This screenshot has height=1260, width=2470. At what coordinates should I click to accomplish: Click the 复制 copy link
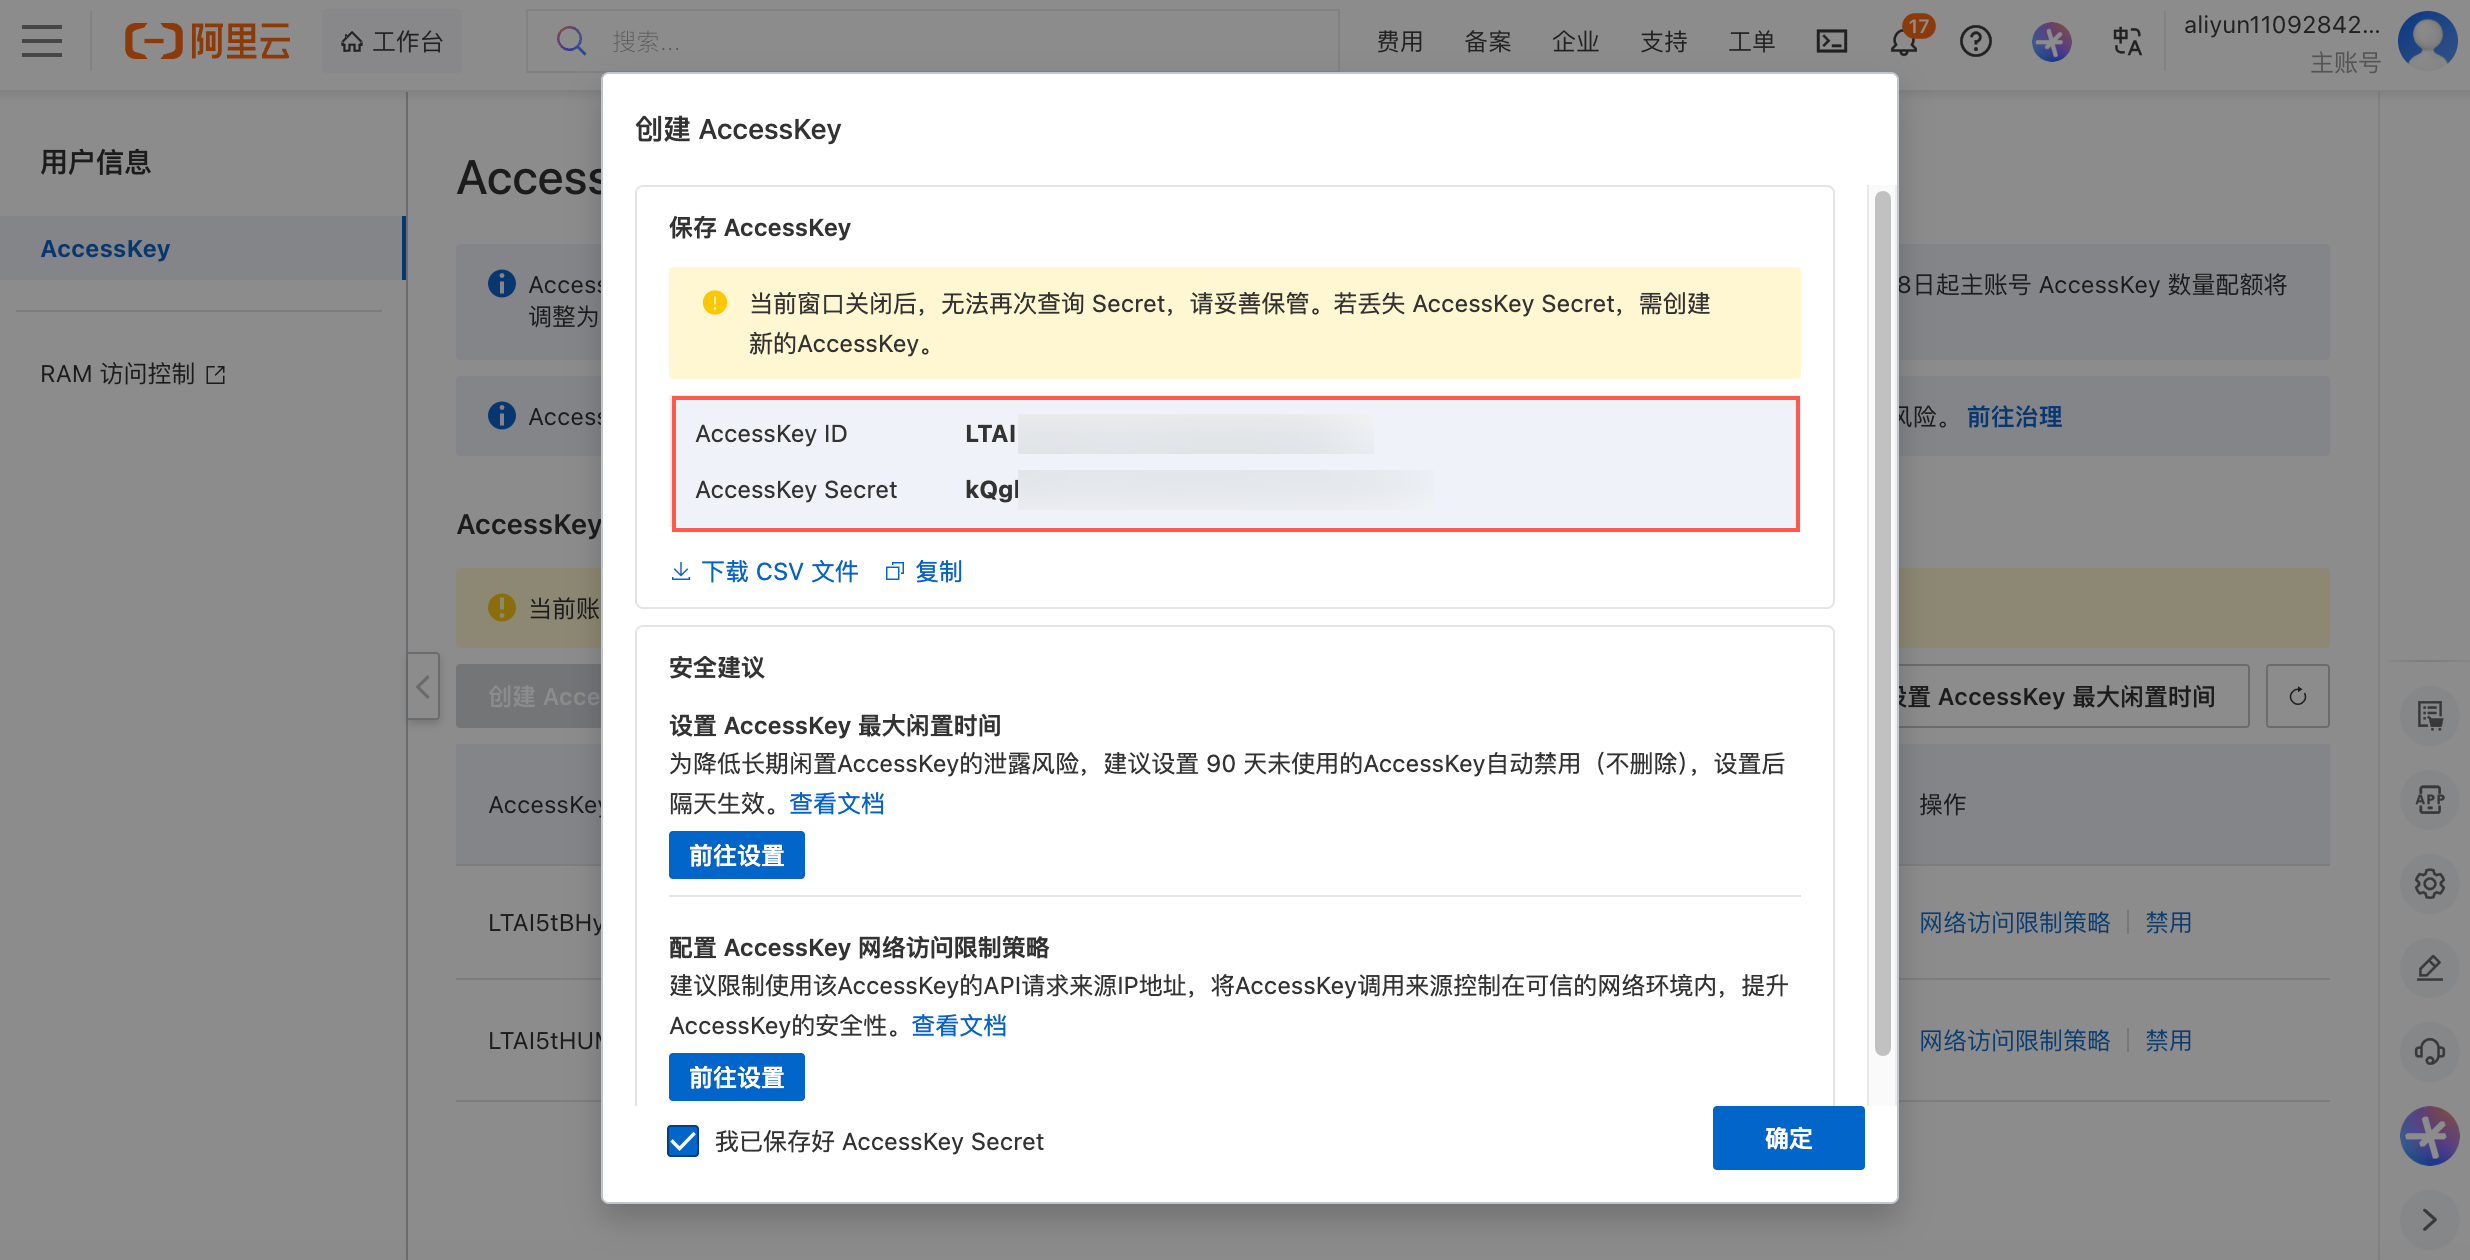click(x=925, y=571)
